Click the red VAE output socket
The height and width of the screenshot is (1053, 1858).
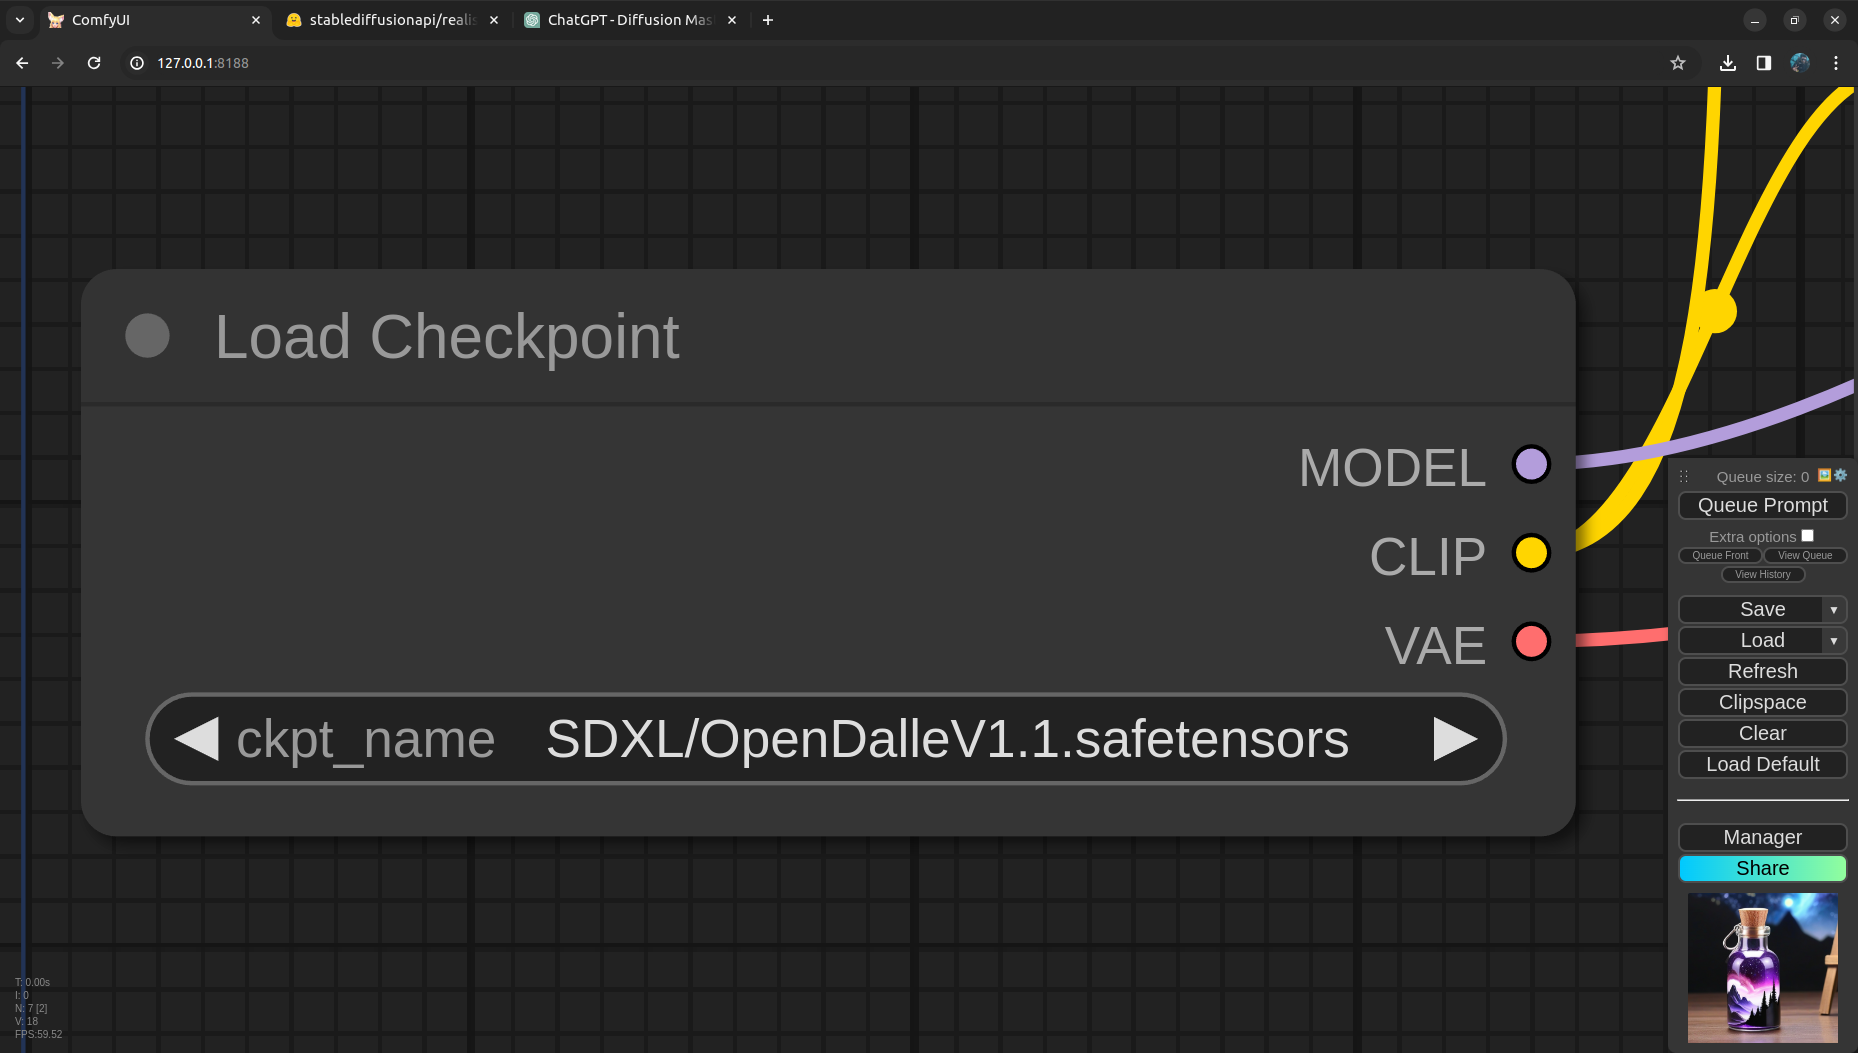pos(1531,641)
